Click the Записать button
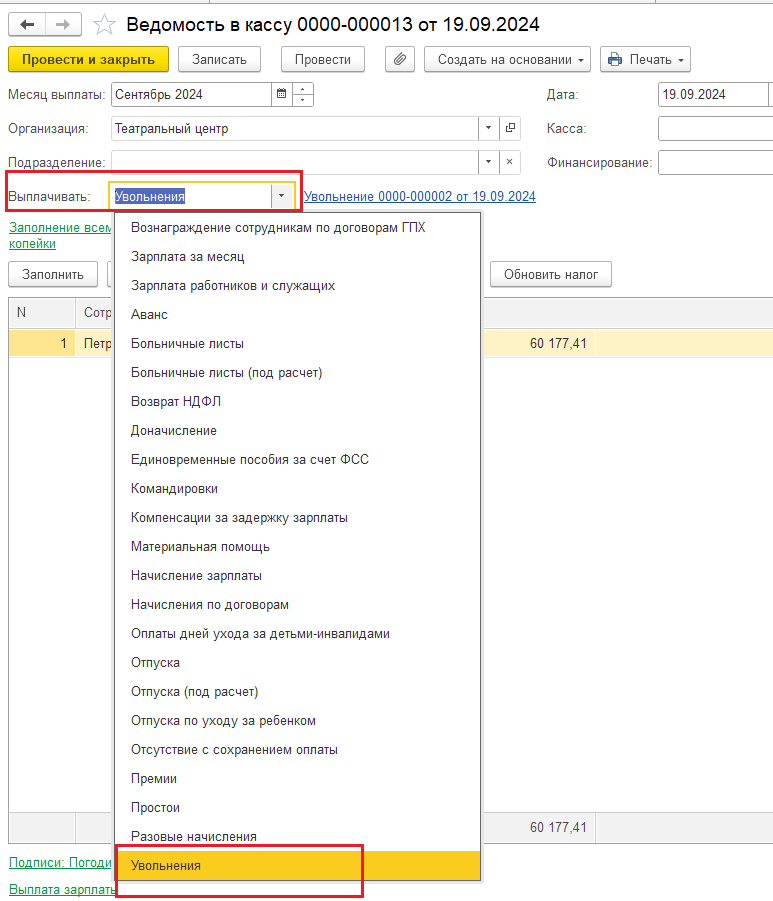 (x=220, y=59)
